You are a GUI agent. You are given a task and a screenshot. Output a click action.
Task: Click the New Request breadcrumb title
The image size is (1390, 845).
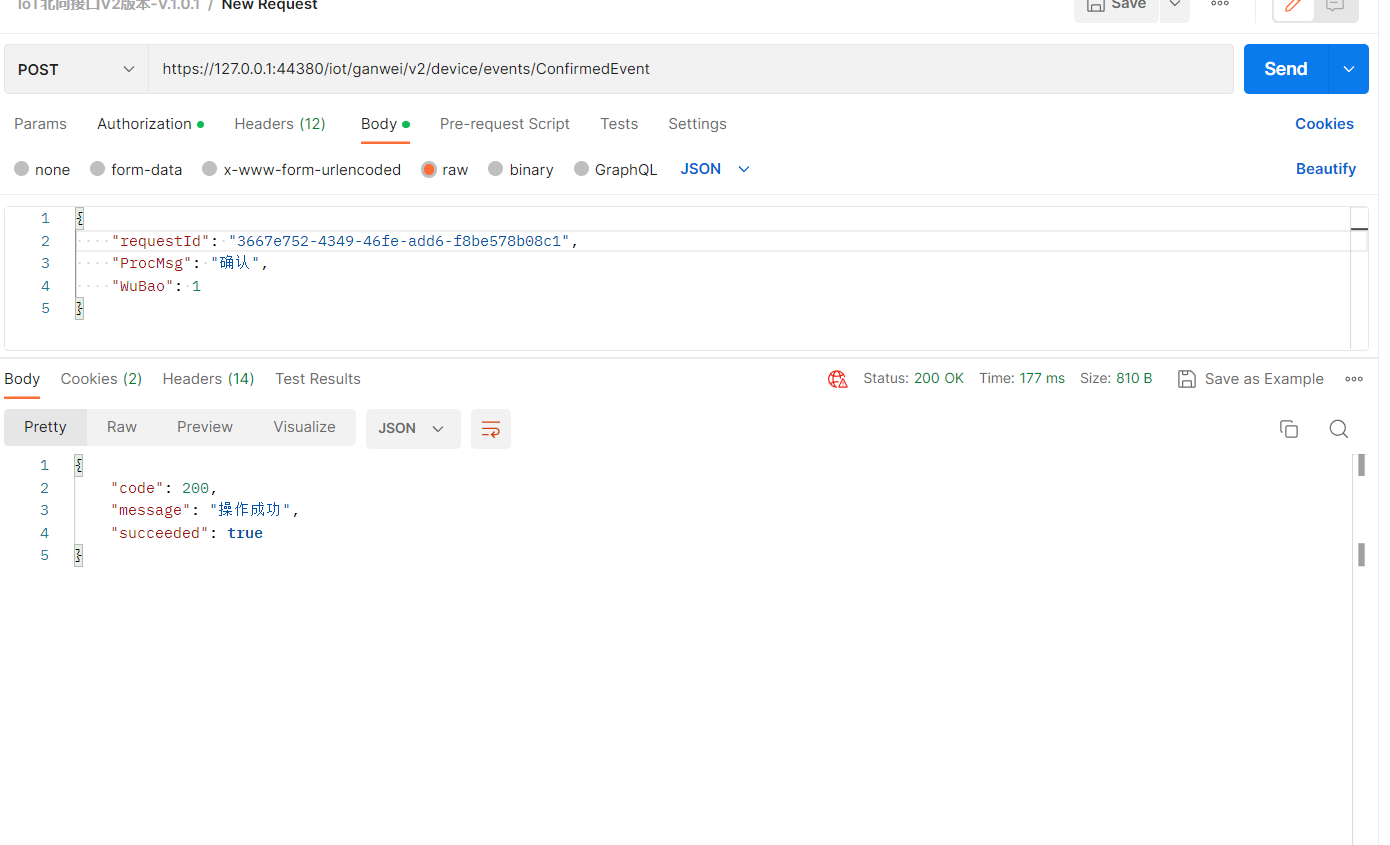click(x=270, y=6)
